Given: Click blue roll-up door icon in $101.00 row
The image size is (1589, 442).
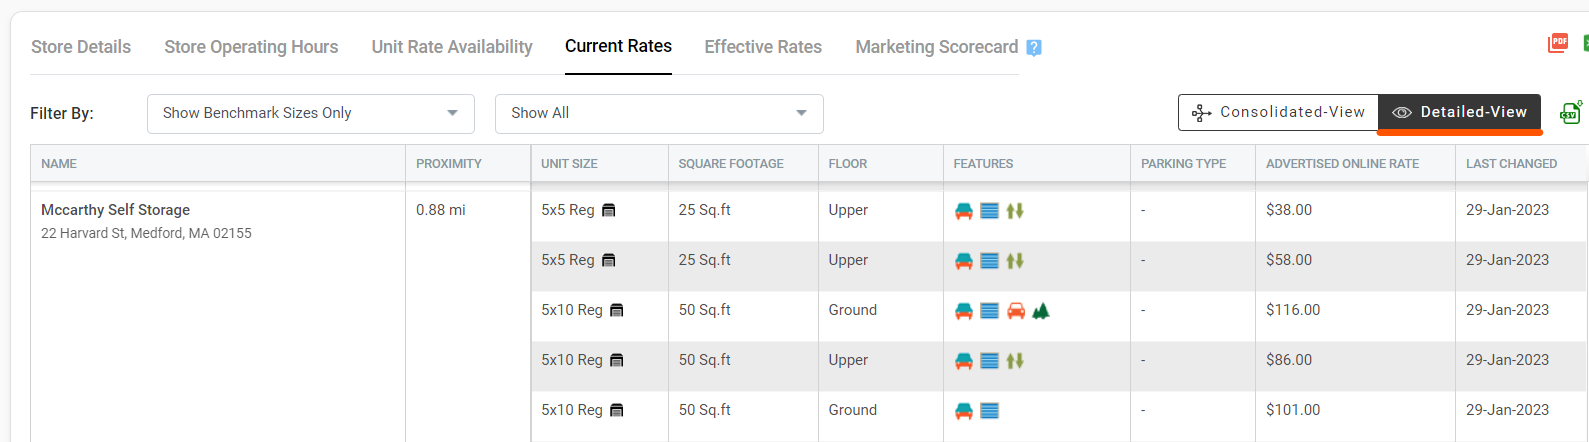Looking at the screenshot, I should (x=989, y=411).
